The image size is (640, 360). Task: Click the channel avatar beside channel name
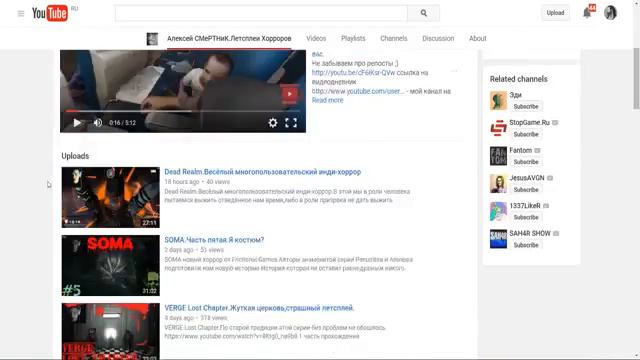point(152,39)
